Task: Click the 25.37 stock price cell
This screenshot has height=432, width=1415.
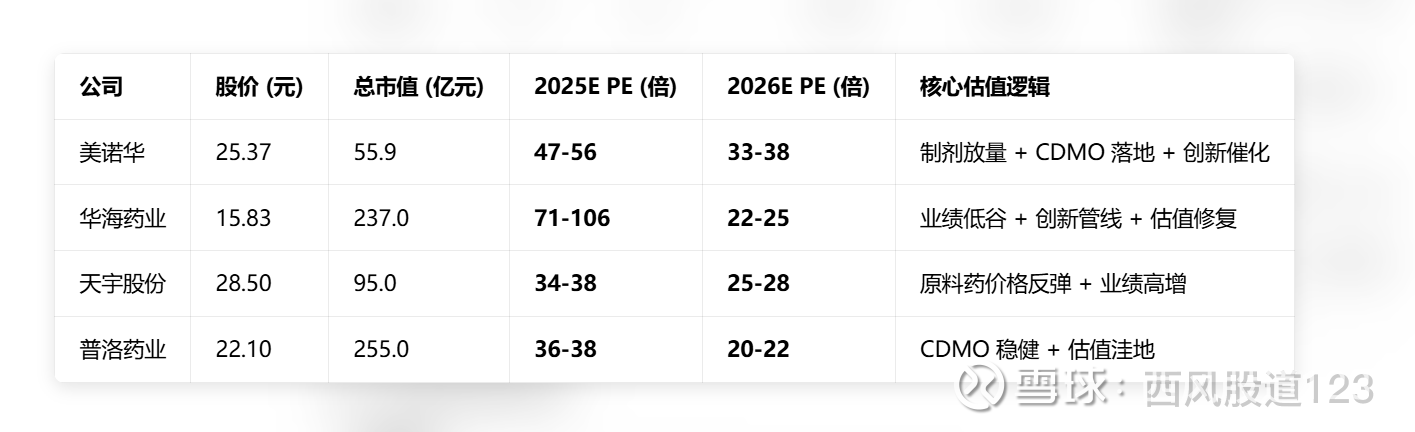Action: tap(243, 153)
